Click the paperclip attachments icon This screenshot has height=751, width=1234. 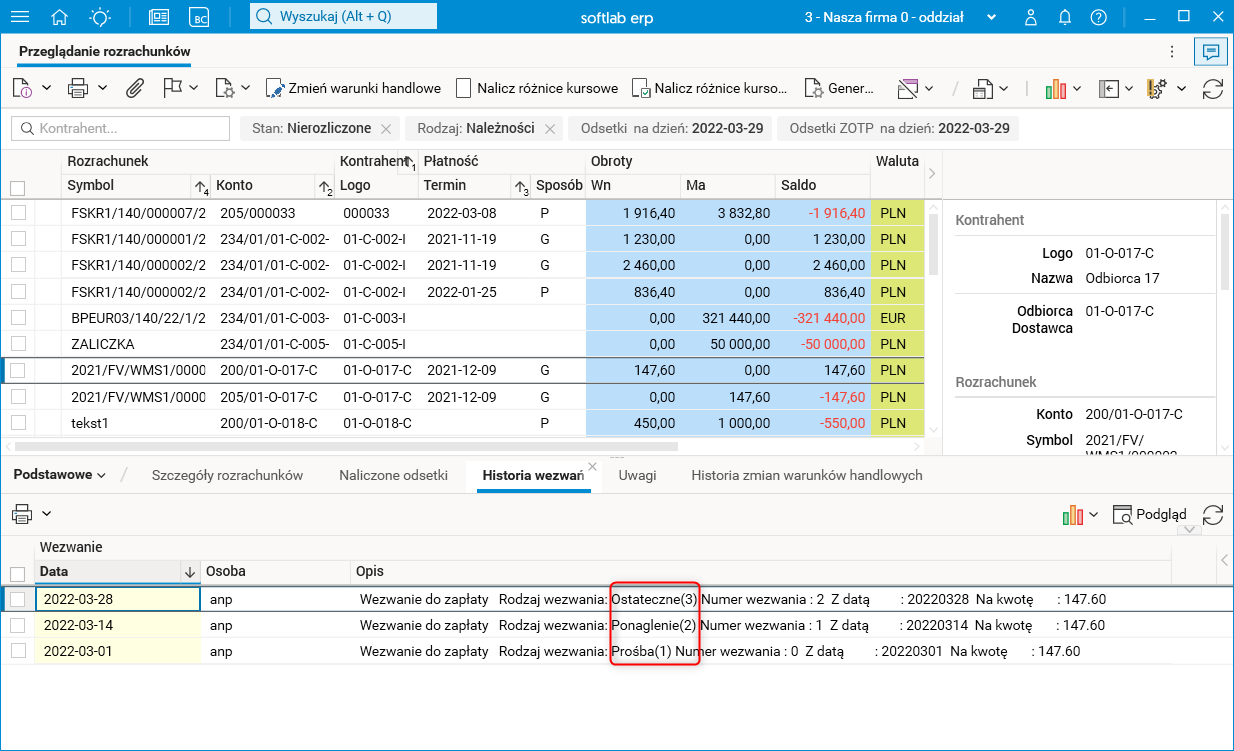click(134, 88)
